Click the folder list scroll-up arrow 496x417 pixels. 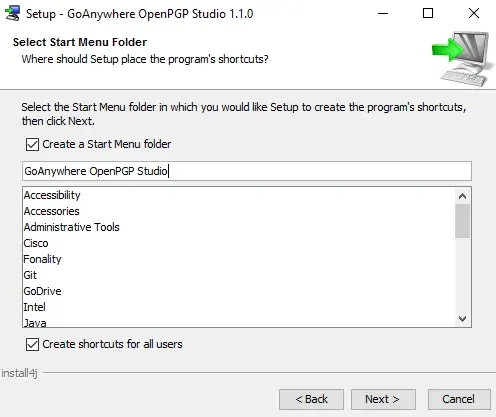click(x=462, y=196)
